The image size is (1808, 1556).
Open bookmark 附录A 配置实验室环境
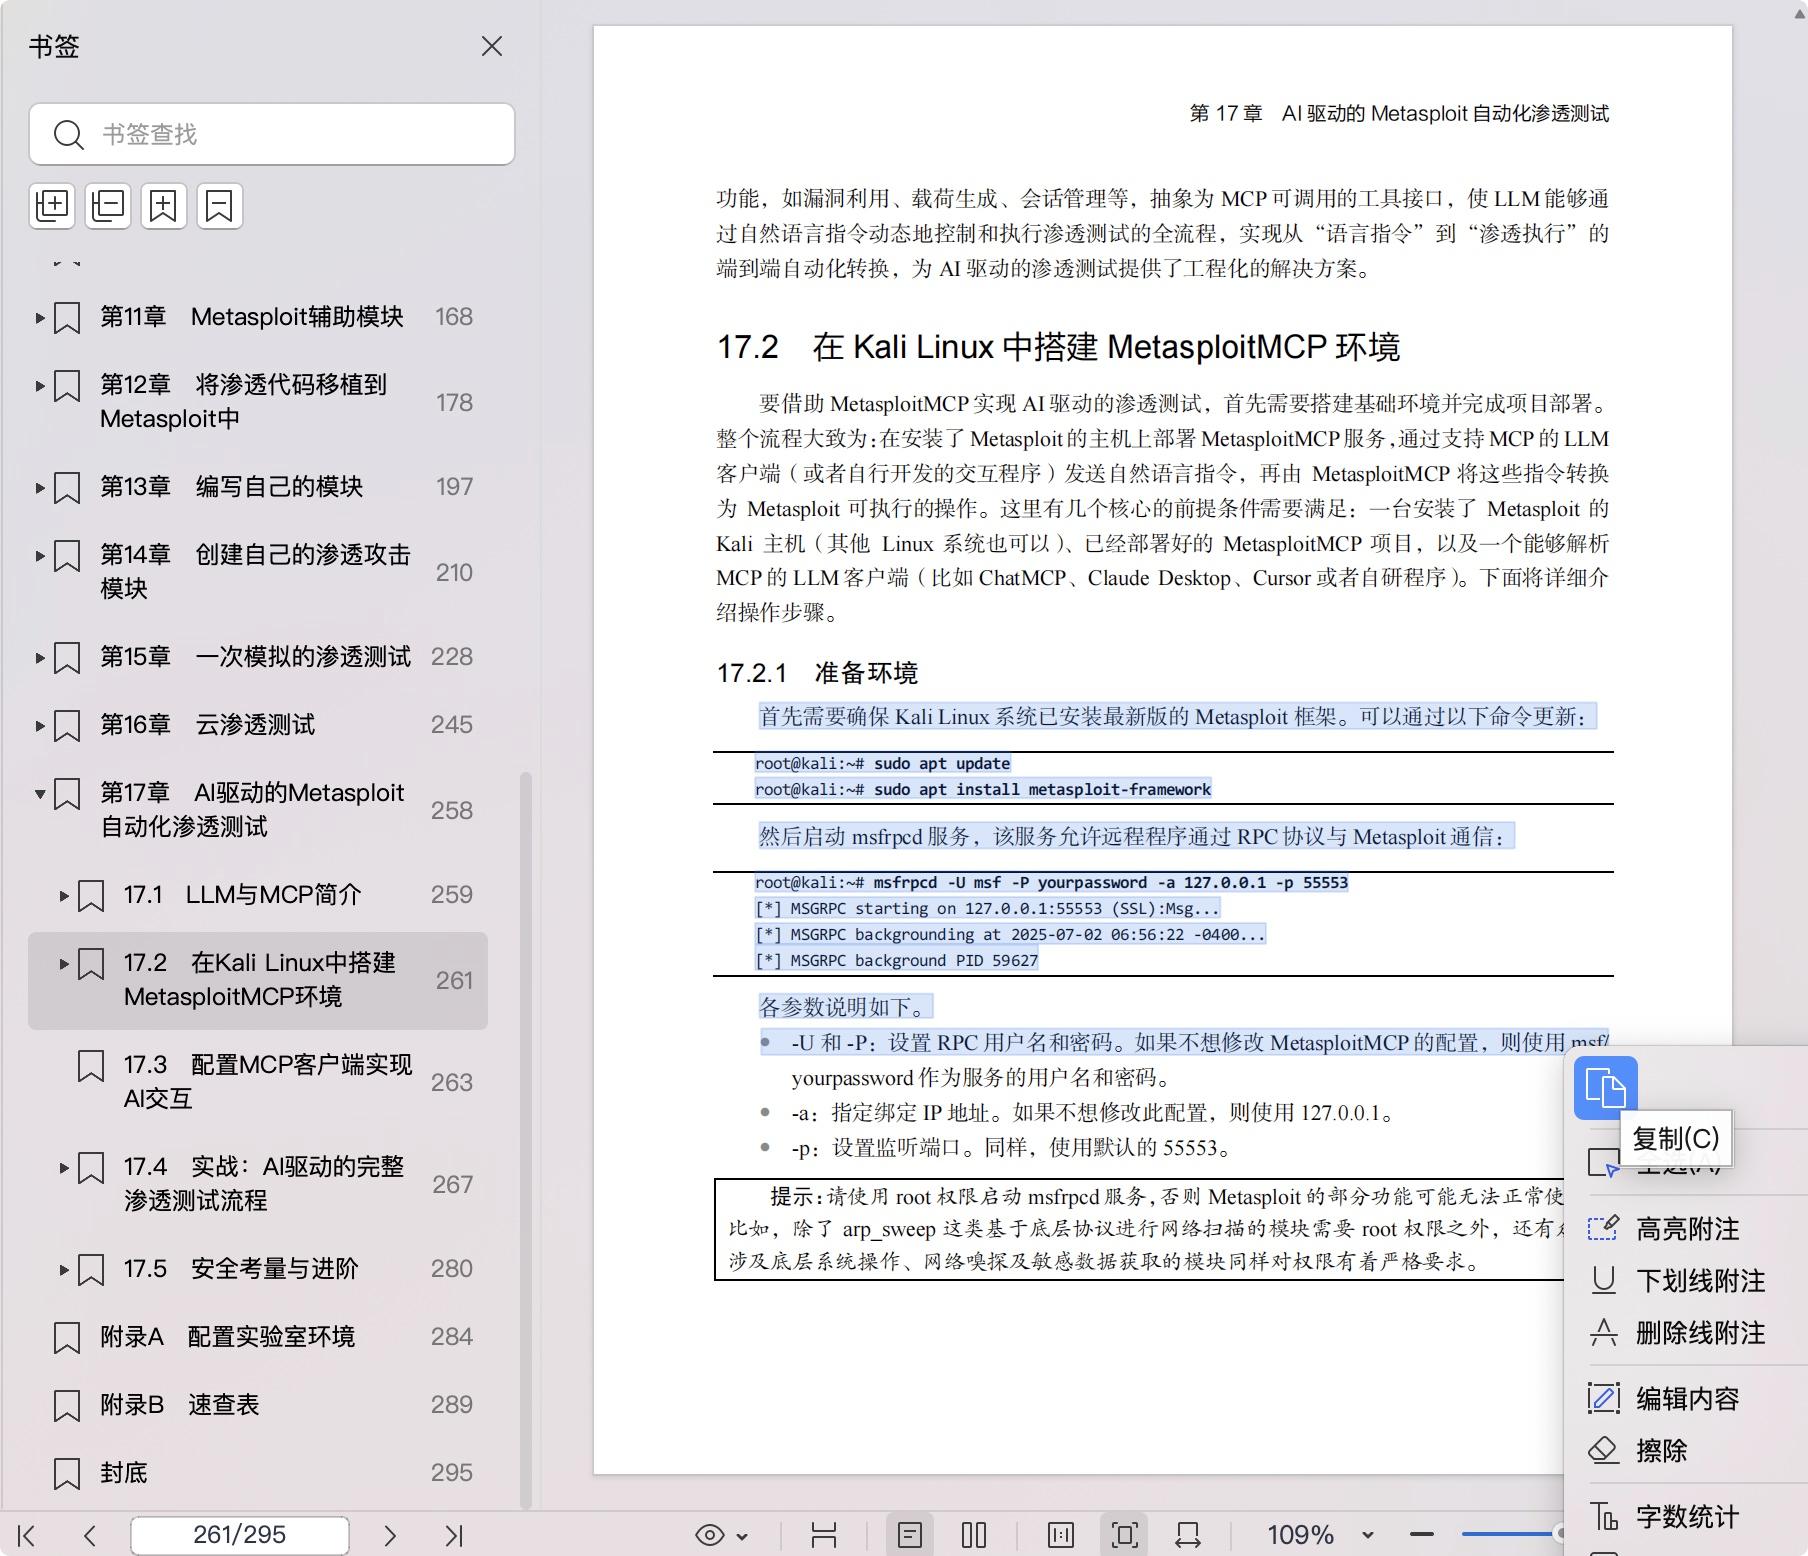pyautogui.click(x=227, y=1337)
